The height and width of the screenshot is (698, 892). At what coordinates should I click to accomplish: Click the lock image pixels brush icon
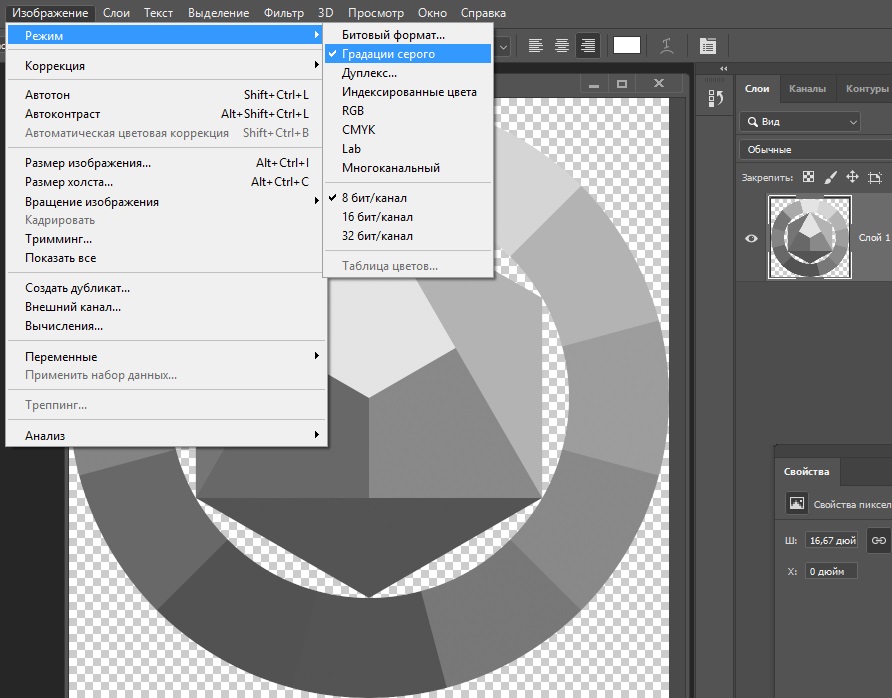[x=830, y=177]
